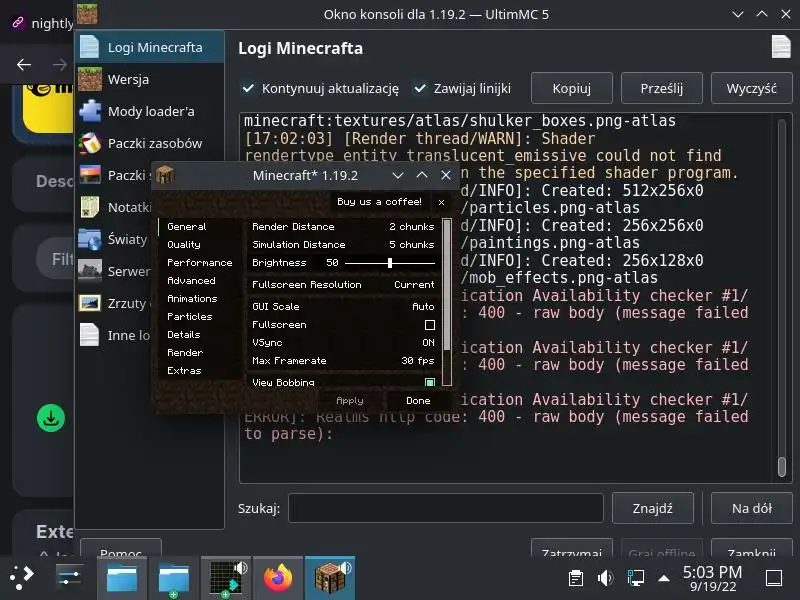Change the Max Framerate 30 fps option
This screenshot has height=600, width=800.
tap(343, 361)
